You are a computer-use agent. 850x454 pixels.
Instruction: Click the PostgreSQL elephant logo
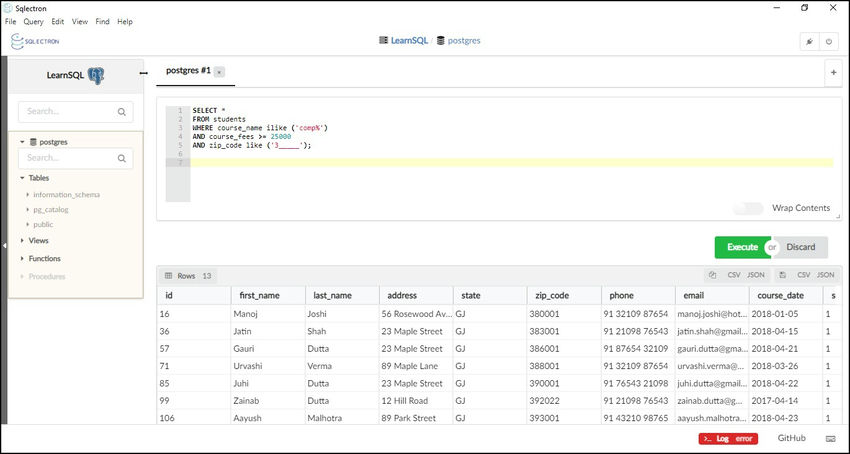96,75
